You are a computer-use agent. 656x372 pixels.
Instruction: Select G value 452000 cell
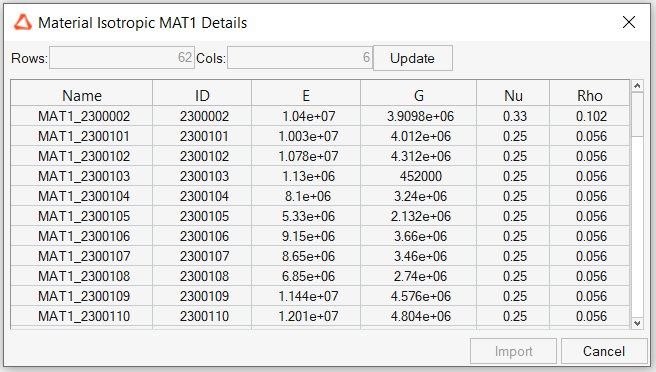(418, 176)
